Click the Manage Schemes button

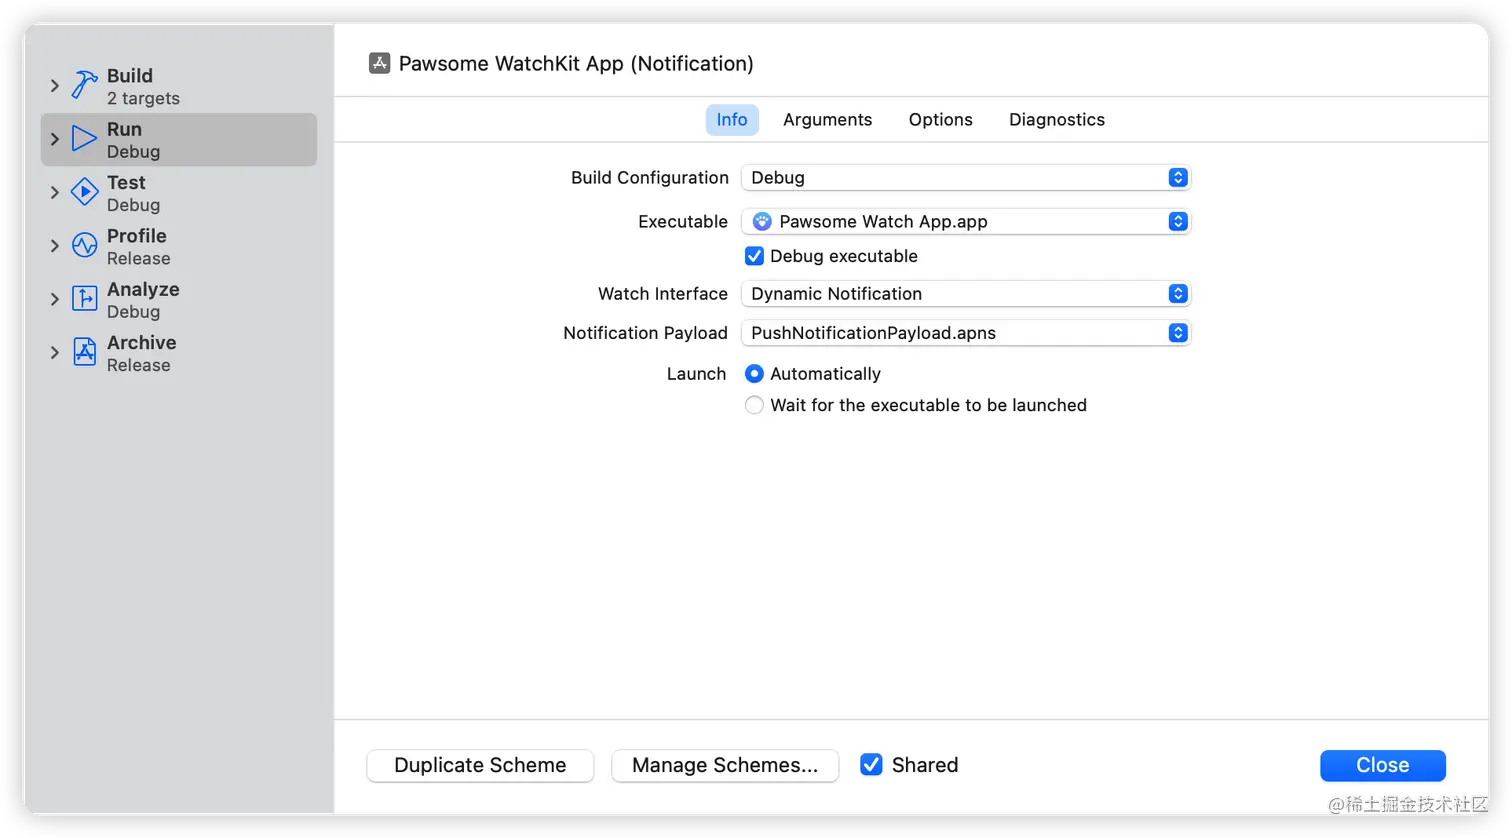pyautogui.click(x=725, y=766)
